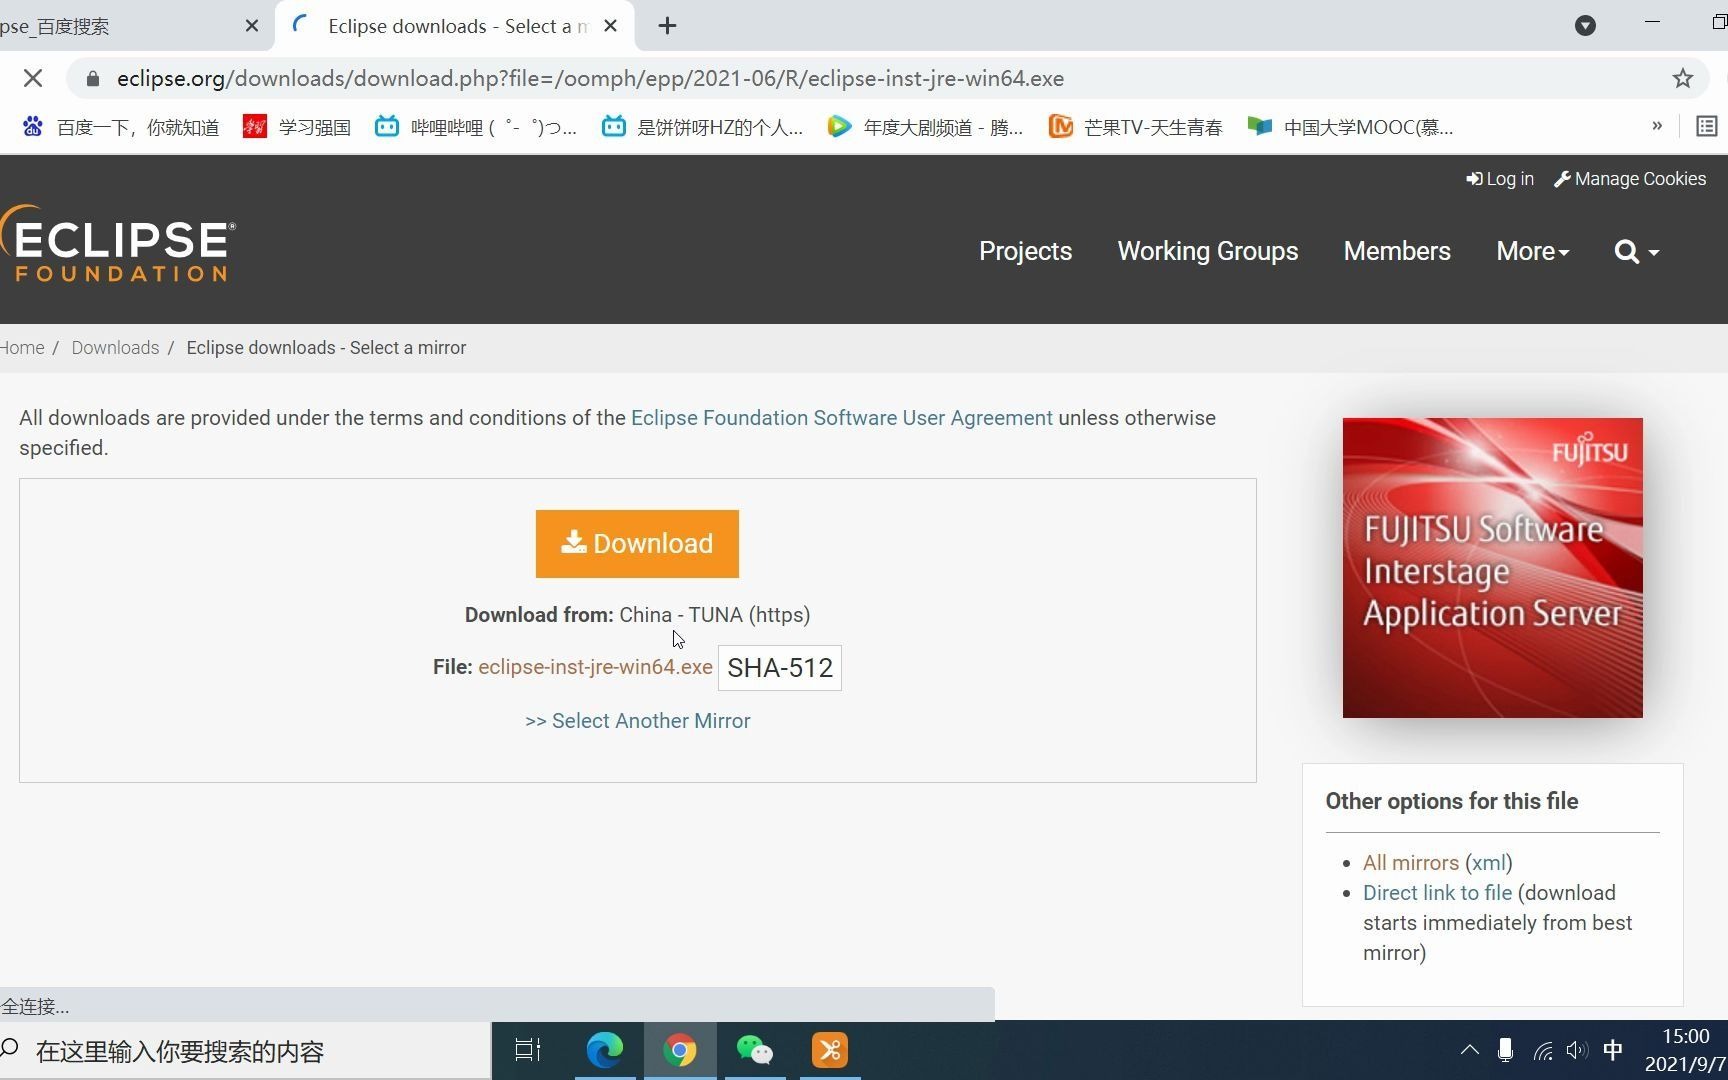
Task: Bookmark this page with the star icon
Action: tap(1682, 78)
